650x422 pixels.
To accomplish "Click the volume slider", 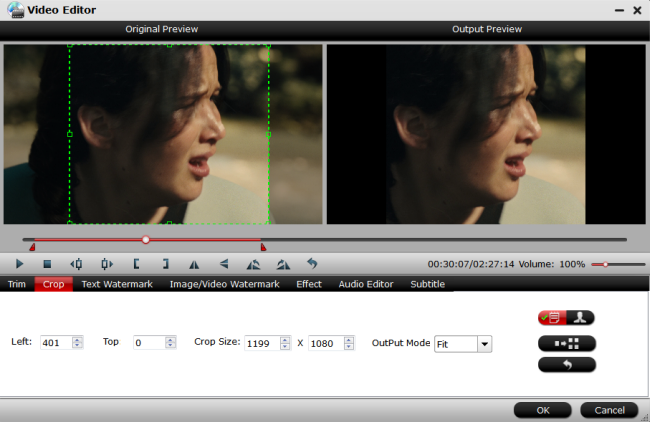I will [x=615, y=264].
